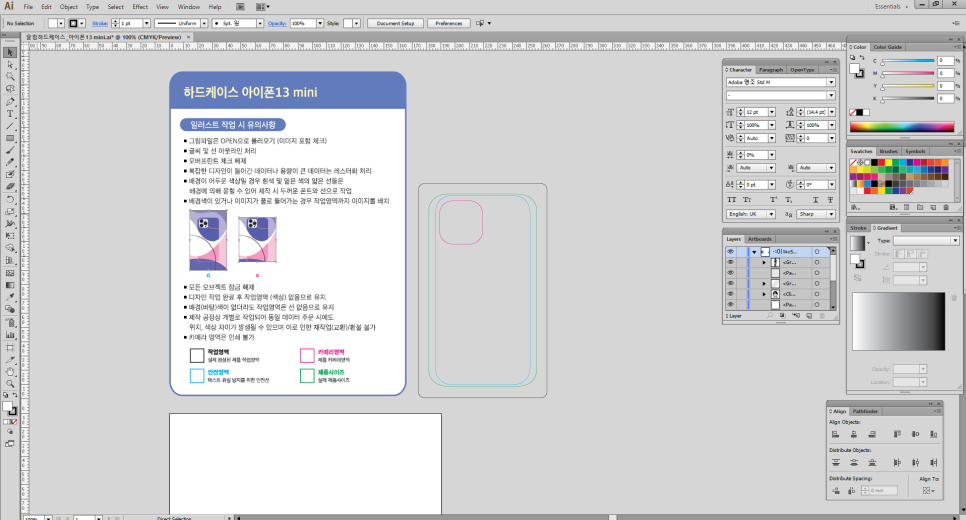The image size is (966, 520).
Task: Select the Mesh tool
Action: click(10, 273)
